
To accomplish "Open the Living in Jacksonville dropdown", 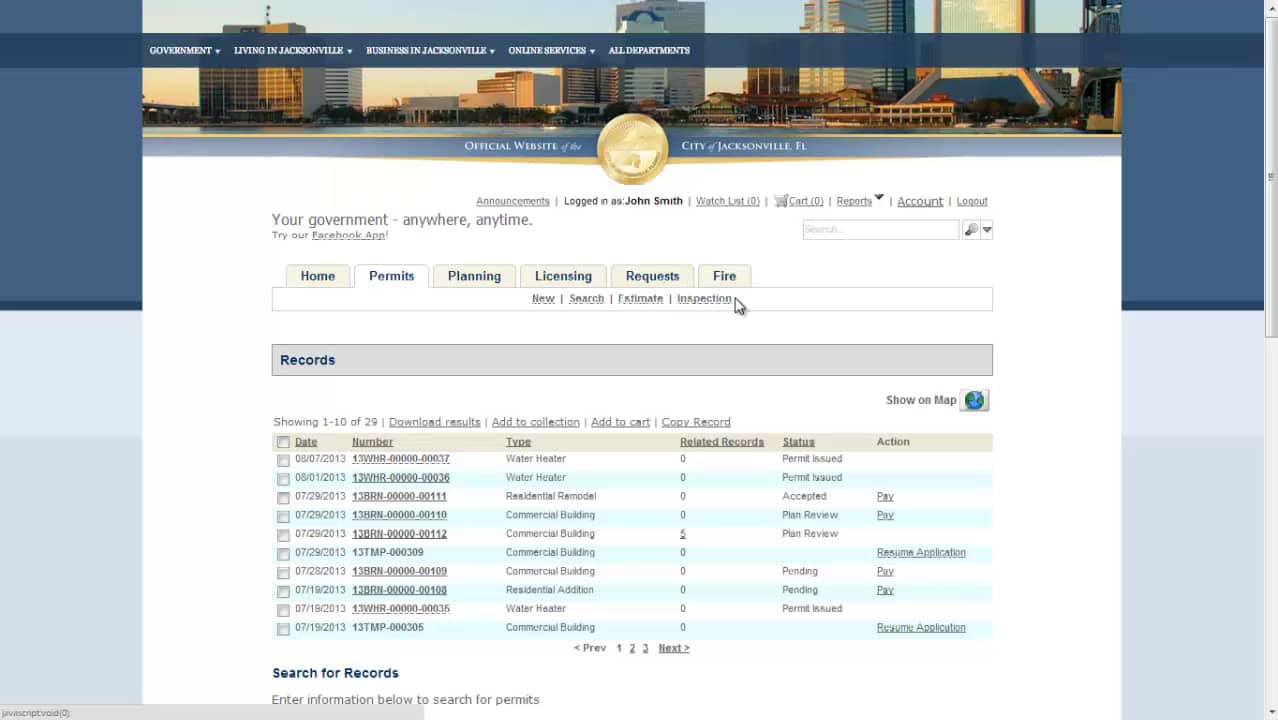I will 293,50.
